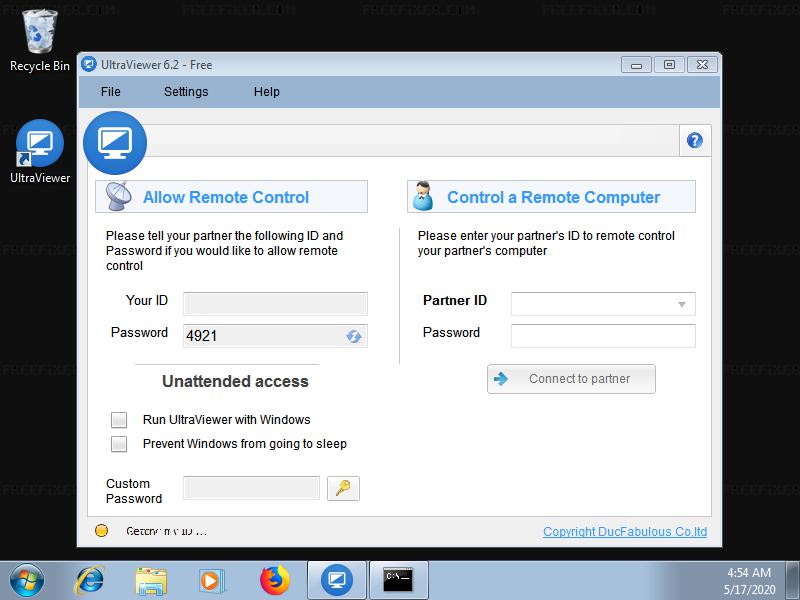Maximize the UltraViewer window
This screenshot has width=800, height=600.
click(x=669, y=65)
